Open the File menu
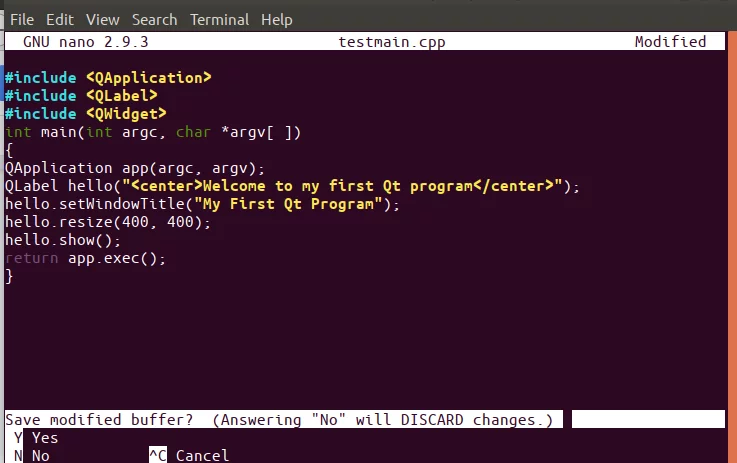Image resolution: width=737 pixels, height=463 pixels. (22, 20)
